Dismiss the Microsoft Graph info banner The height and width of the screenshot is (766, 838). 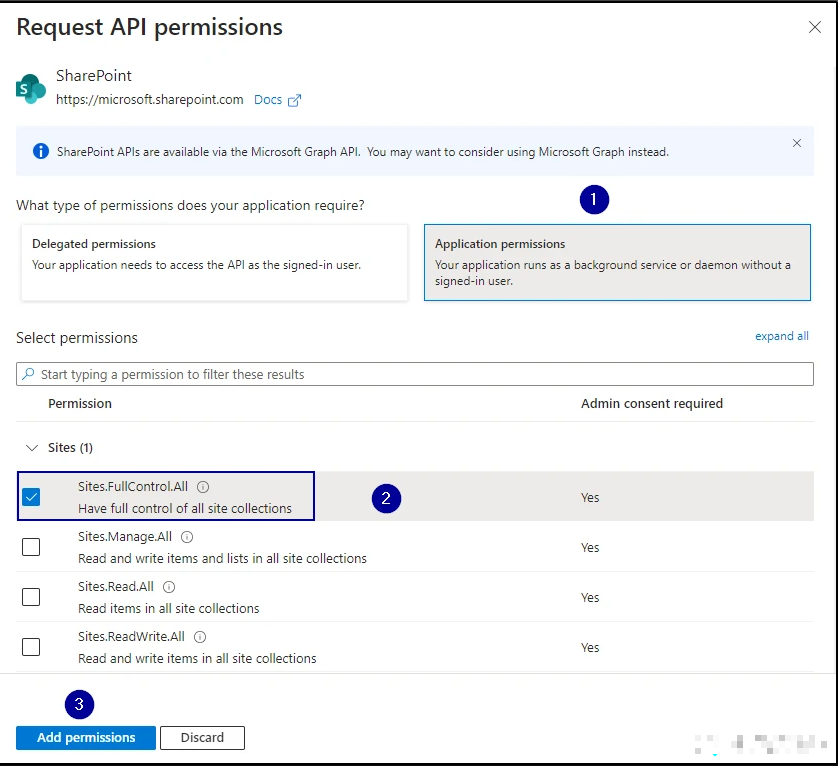point(797,143)
